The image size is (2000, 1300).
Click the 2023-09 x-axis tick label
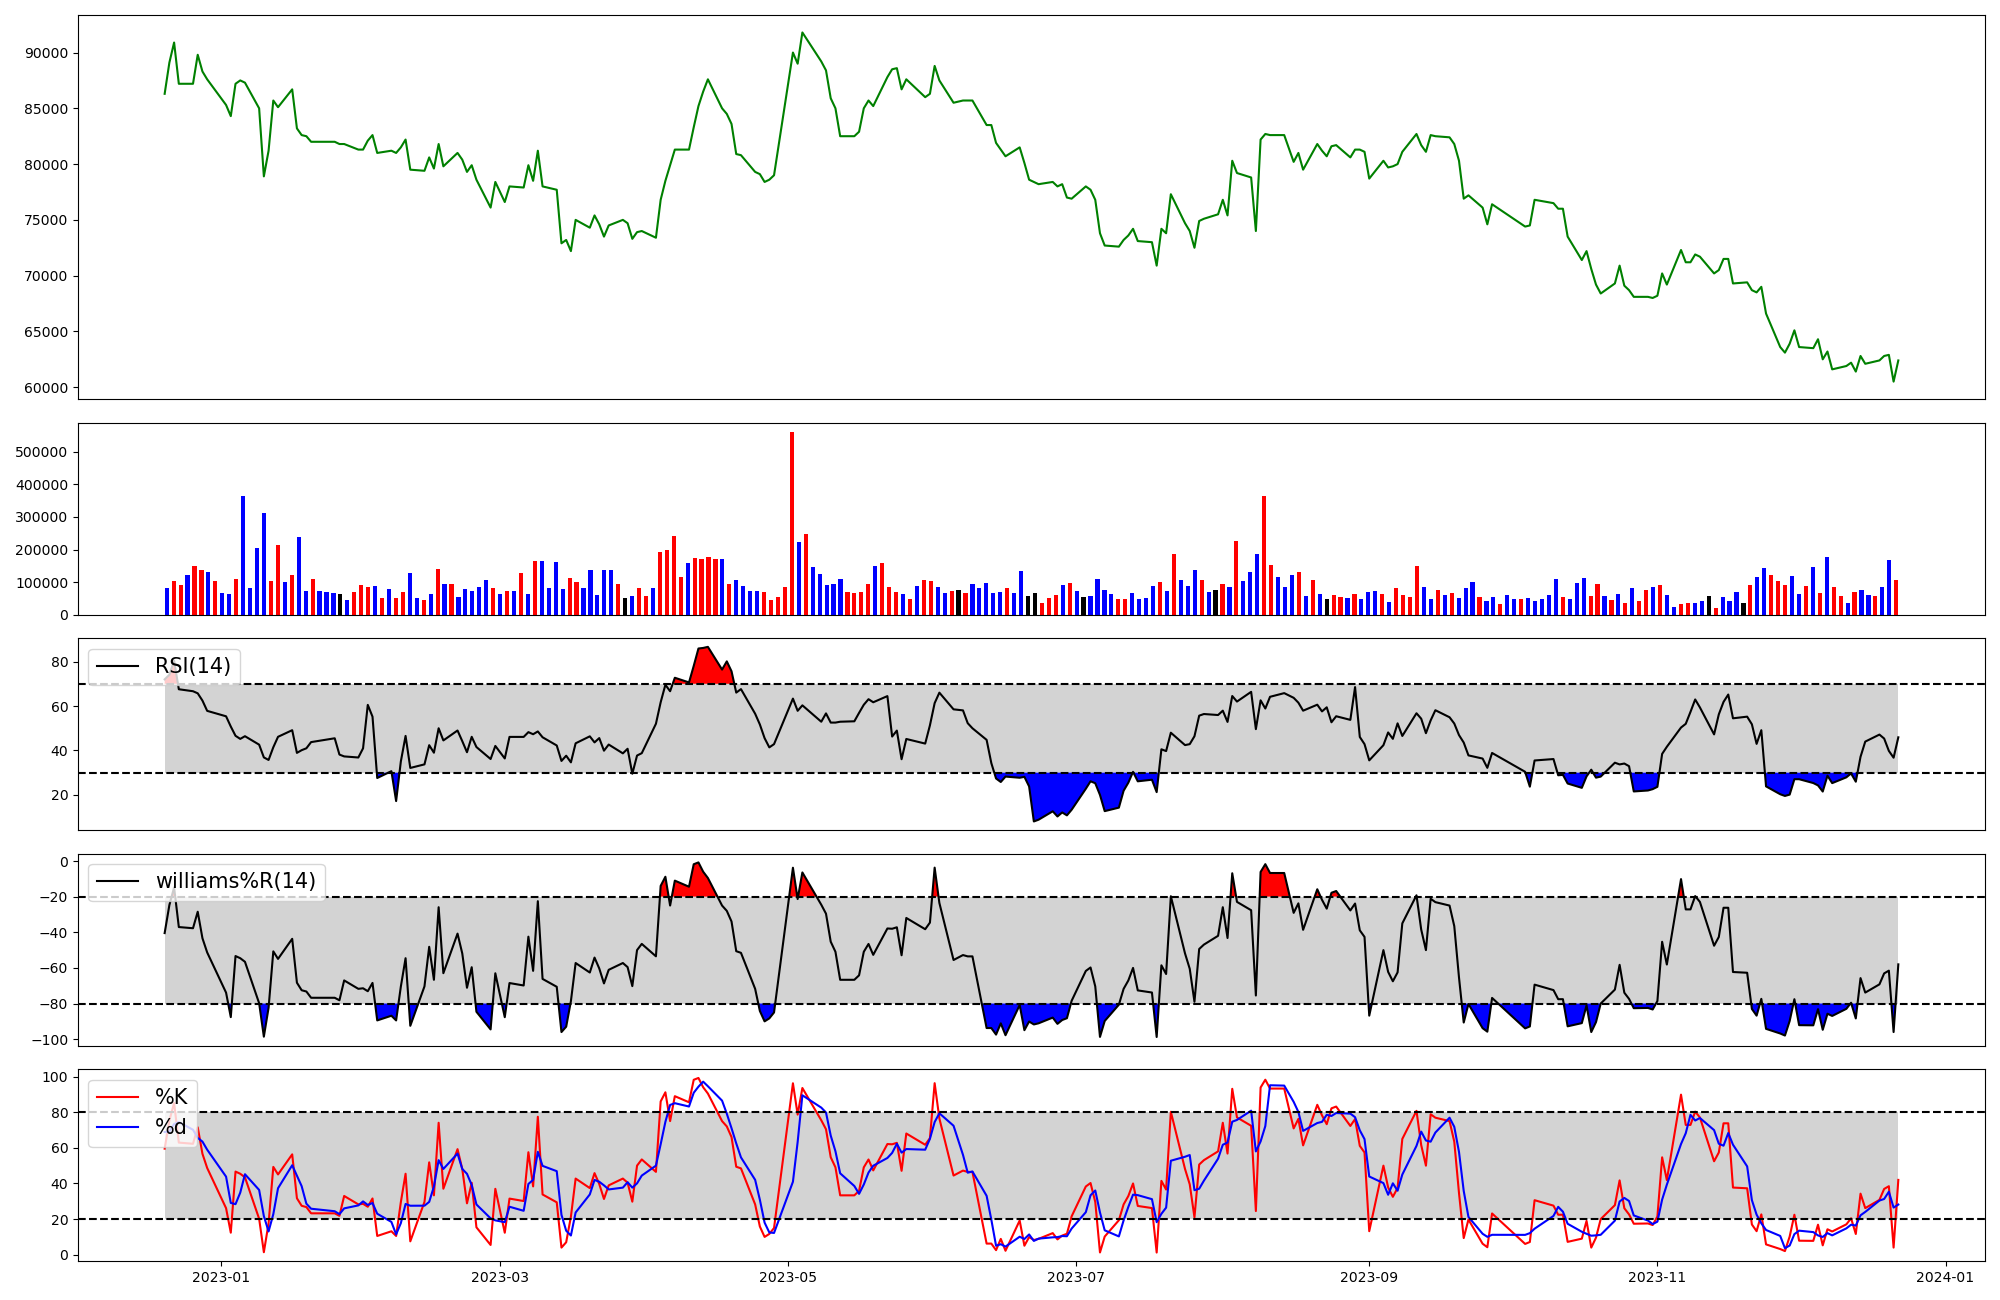pos(1368,1277)
